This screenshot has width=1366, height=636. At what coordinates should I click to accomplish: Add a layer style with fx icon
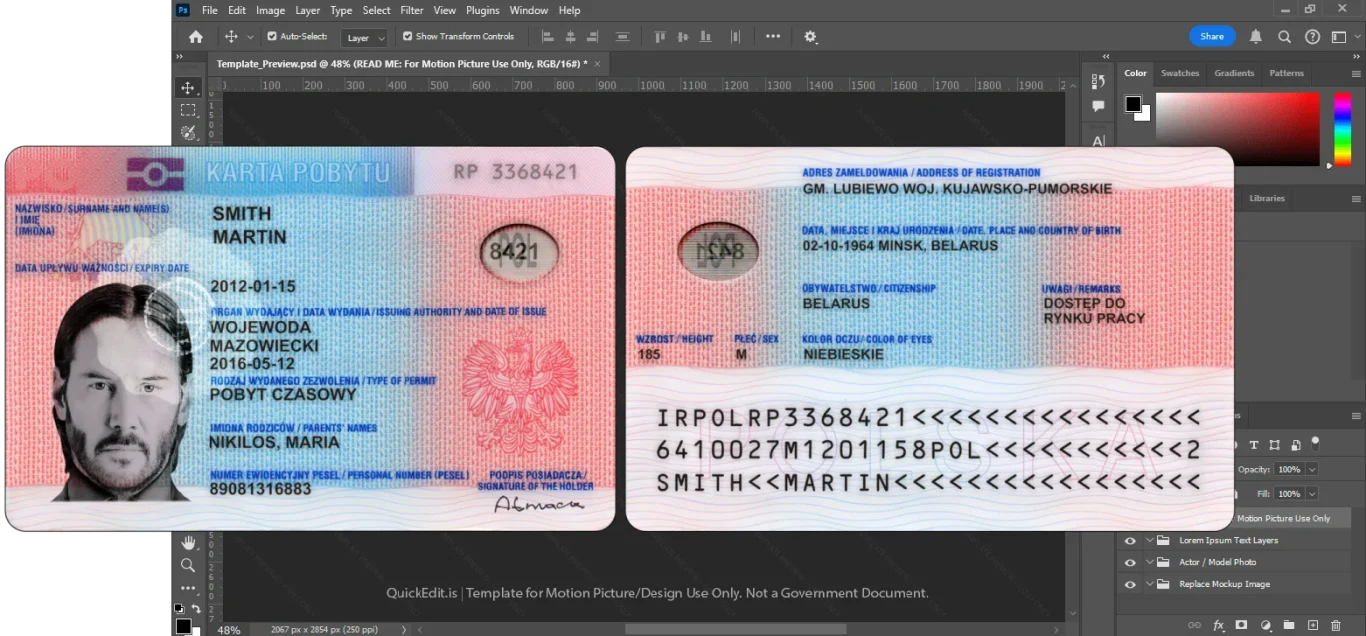coord(1218,625)
